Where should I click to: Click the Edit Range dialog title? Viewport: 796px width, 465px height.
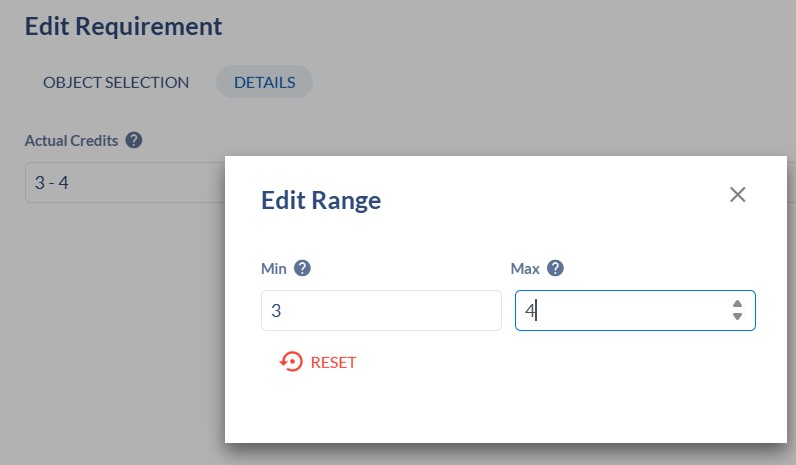pos(321,200)
